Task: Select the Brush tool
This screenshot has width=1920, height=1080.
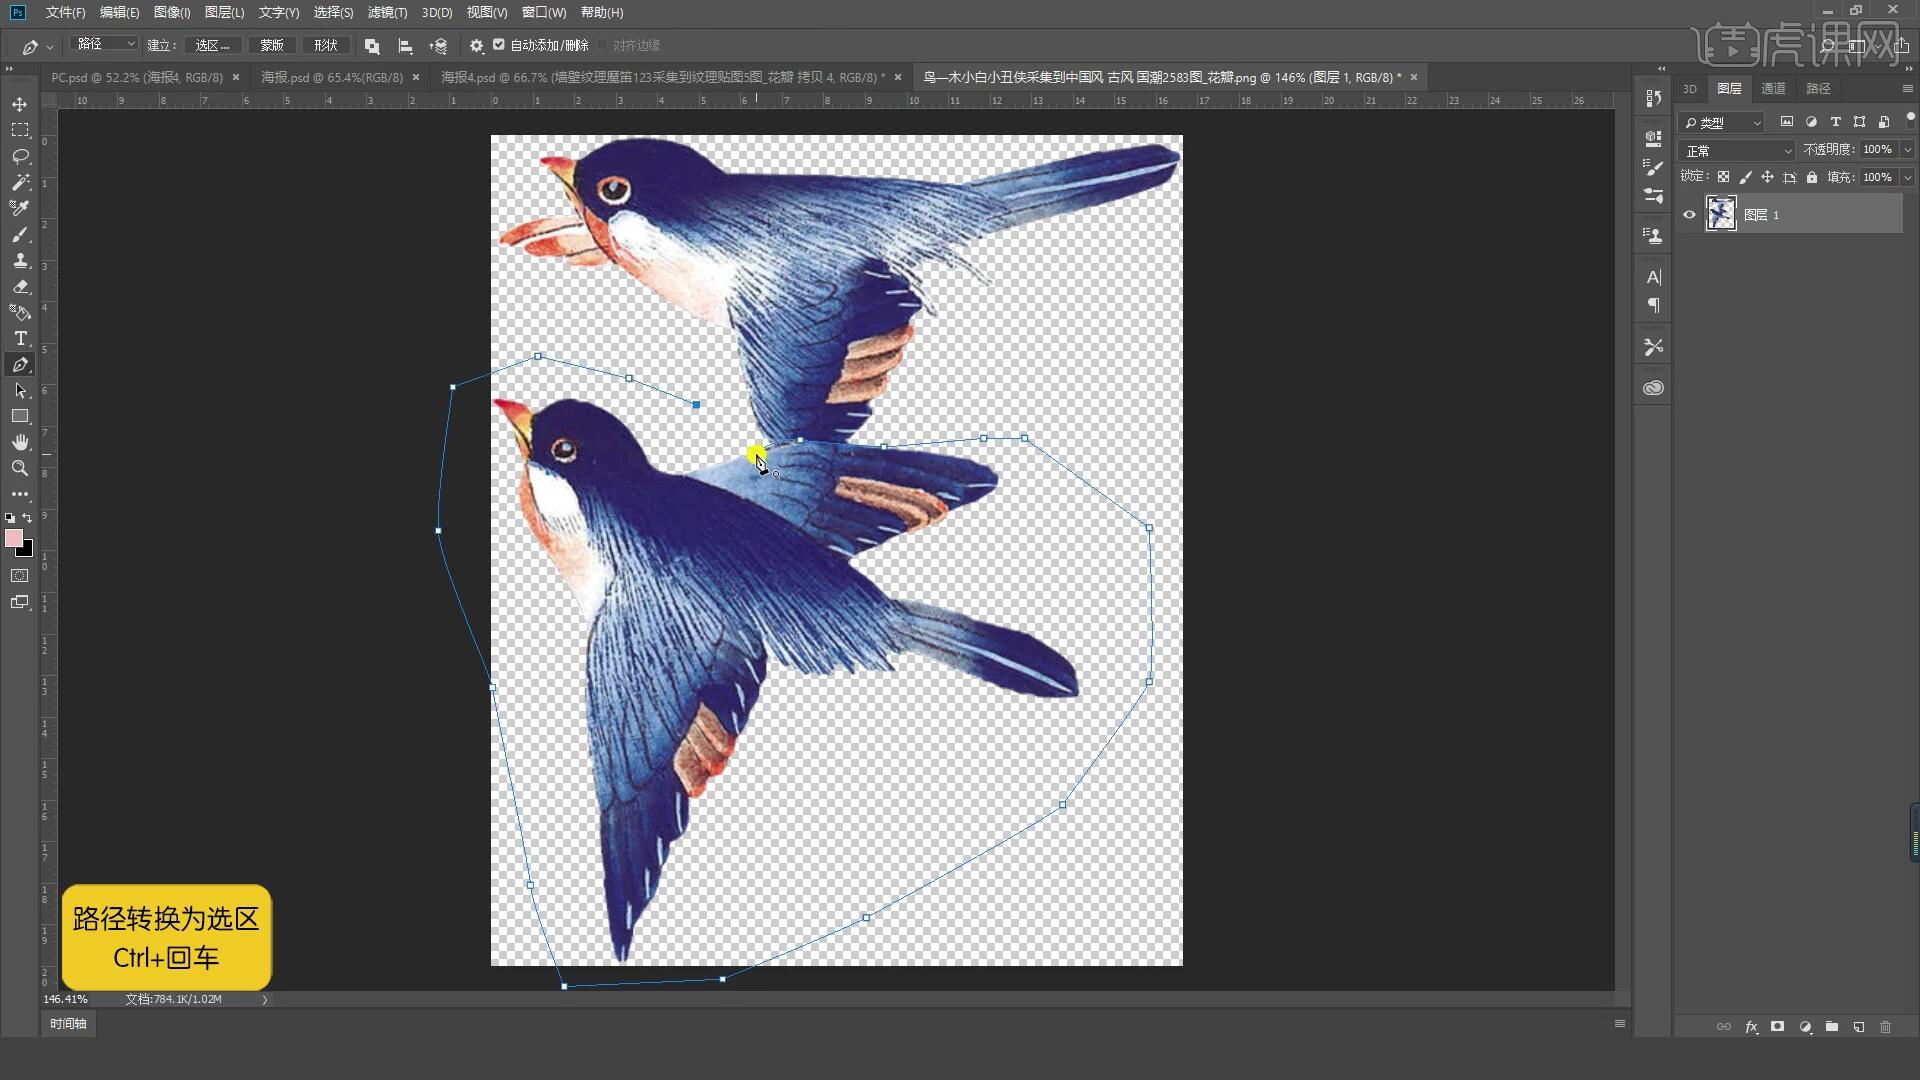Action: coord(20,234)
